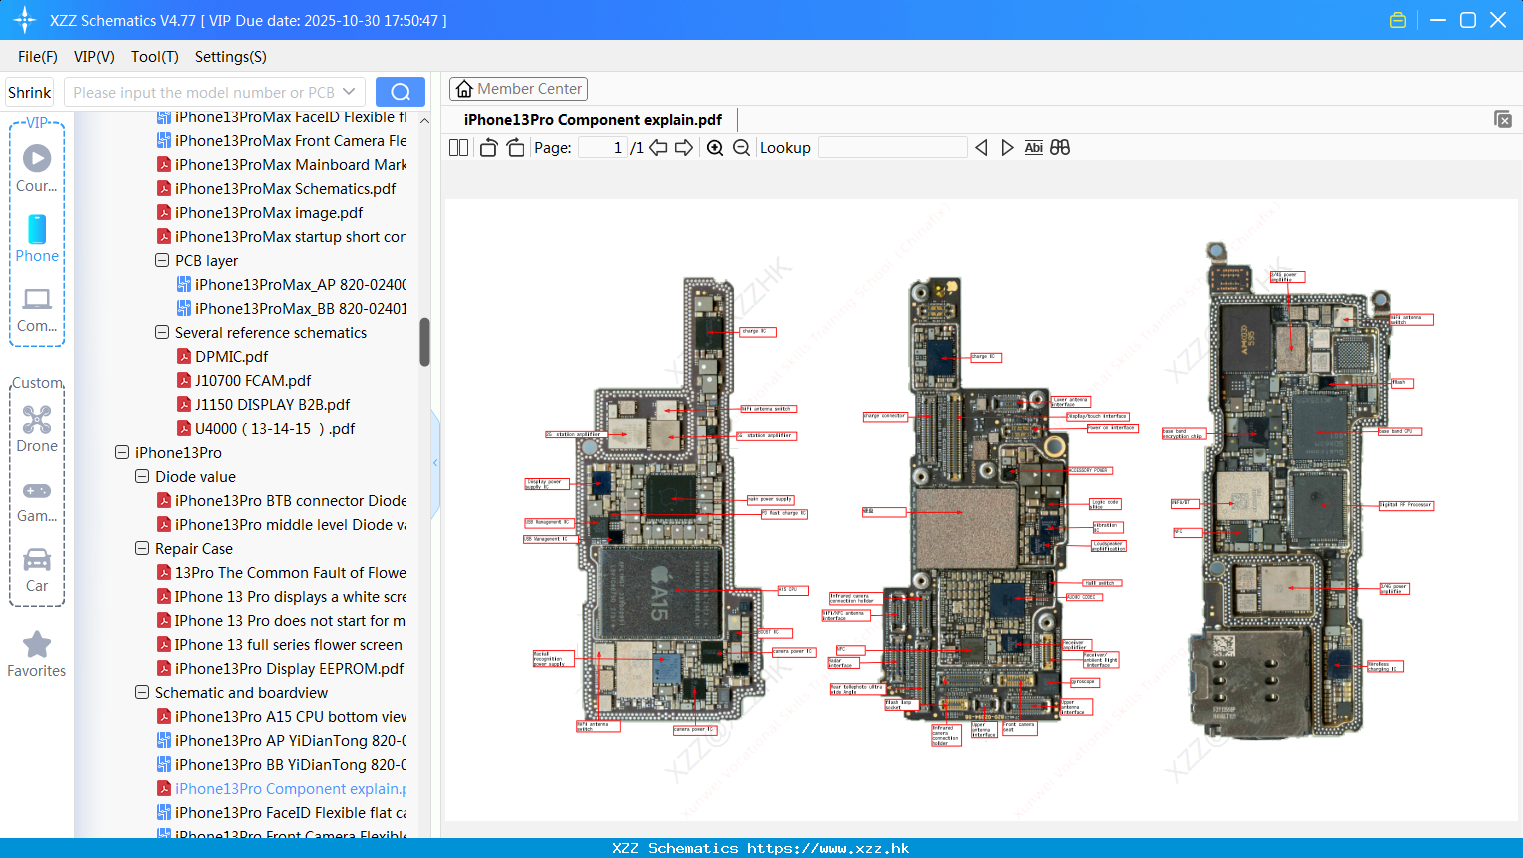
Task: Click the blue search button
Action: [400, 92]
